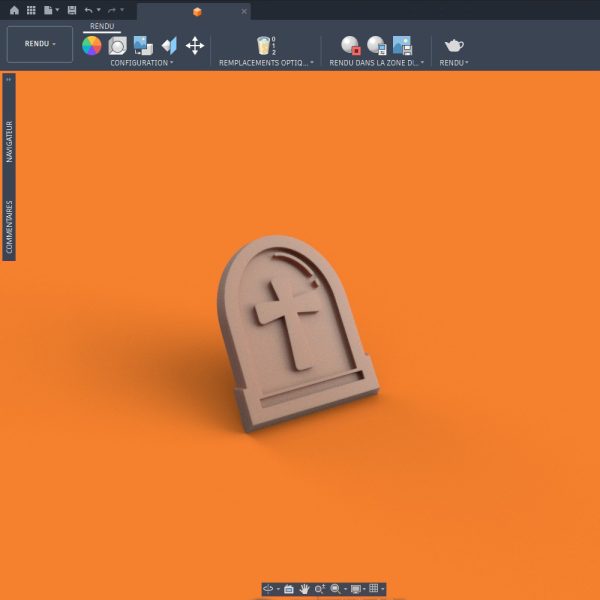The width and height of the screenshot is (600, 600).
Task: Undo the last action
Action: (88, 10)
